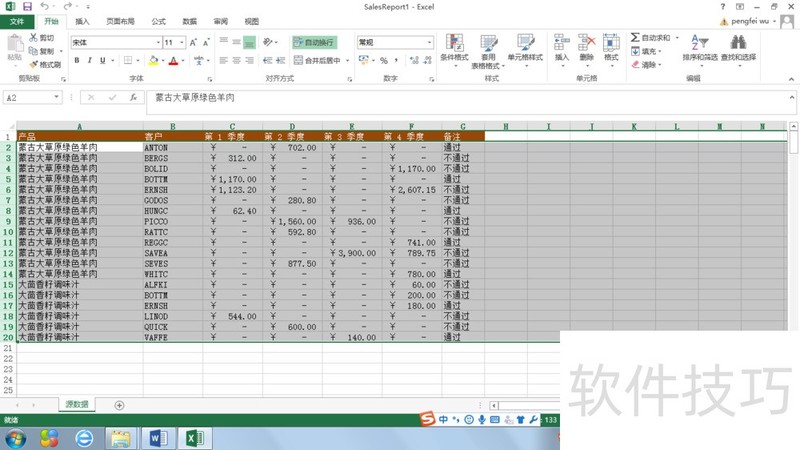Click the decrease indent icon
The image size is (800, 450).
pos(267,60)
